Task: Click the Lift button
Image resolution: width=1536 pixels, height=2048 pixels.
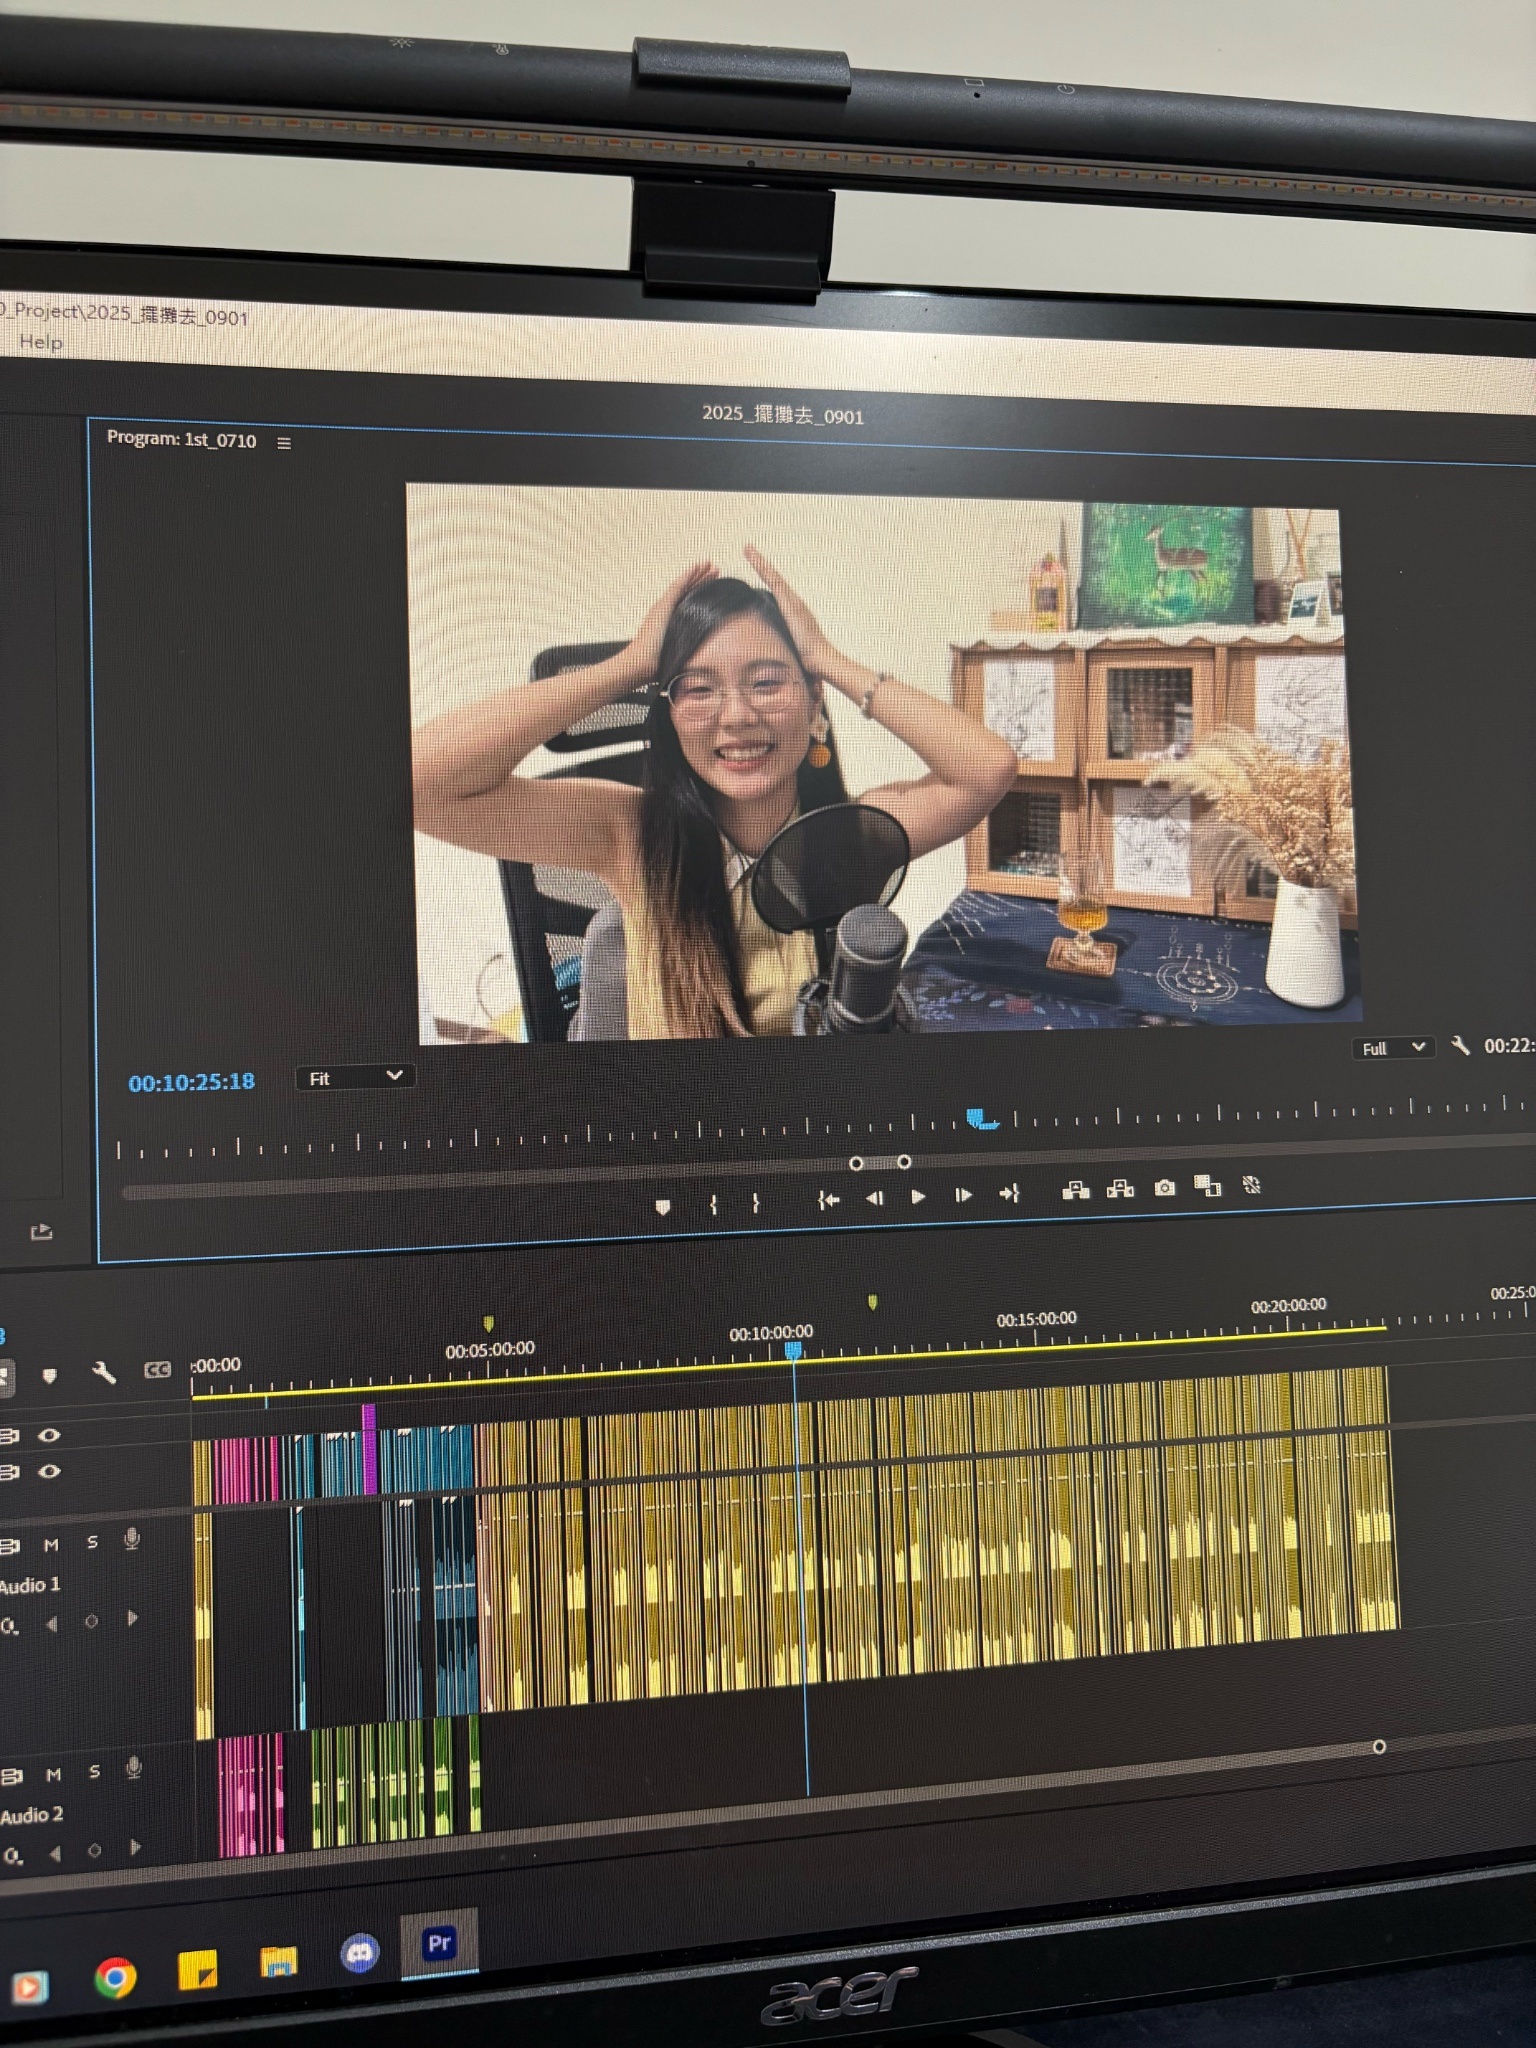Action: (1076, 1190)
